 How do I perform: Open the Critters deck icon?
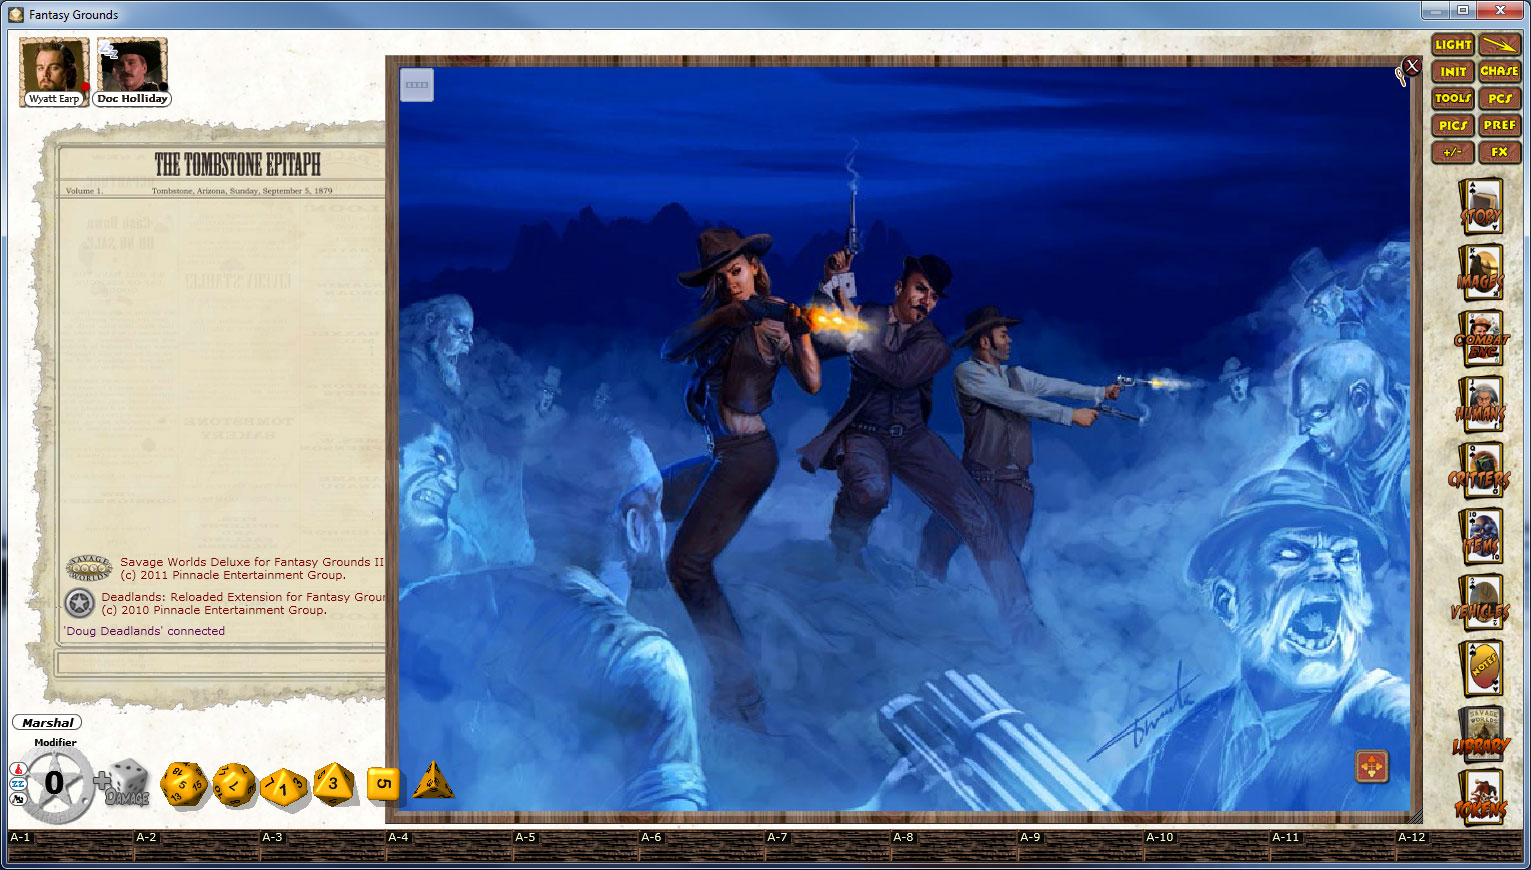tap(1482, 470)
